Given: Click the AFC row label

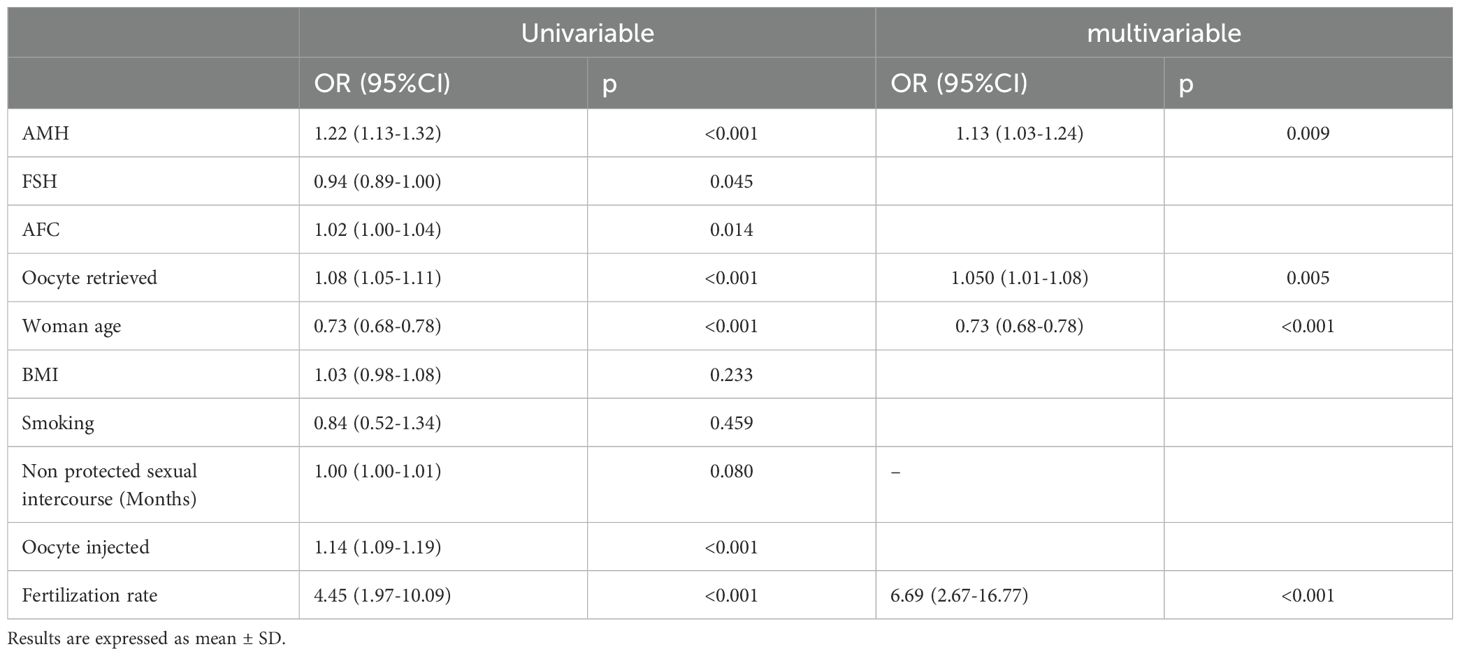Looking at the screenshot, I should tap(38, 229).
